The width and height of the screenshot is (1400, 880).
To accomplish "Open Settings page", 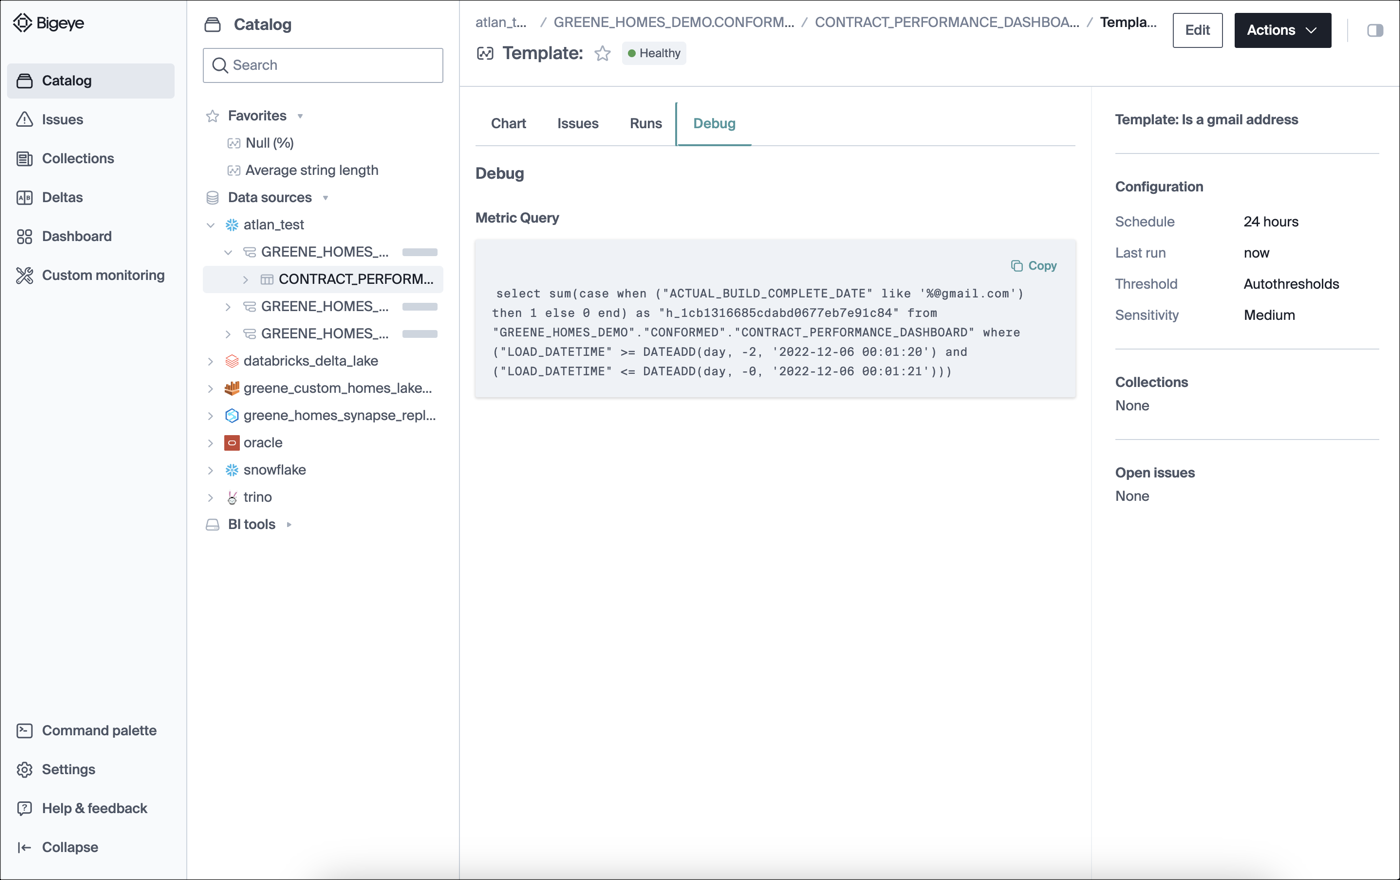I will 90,770.
